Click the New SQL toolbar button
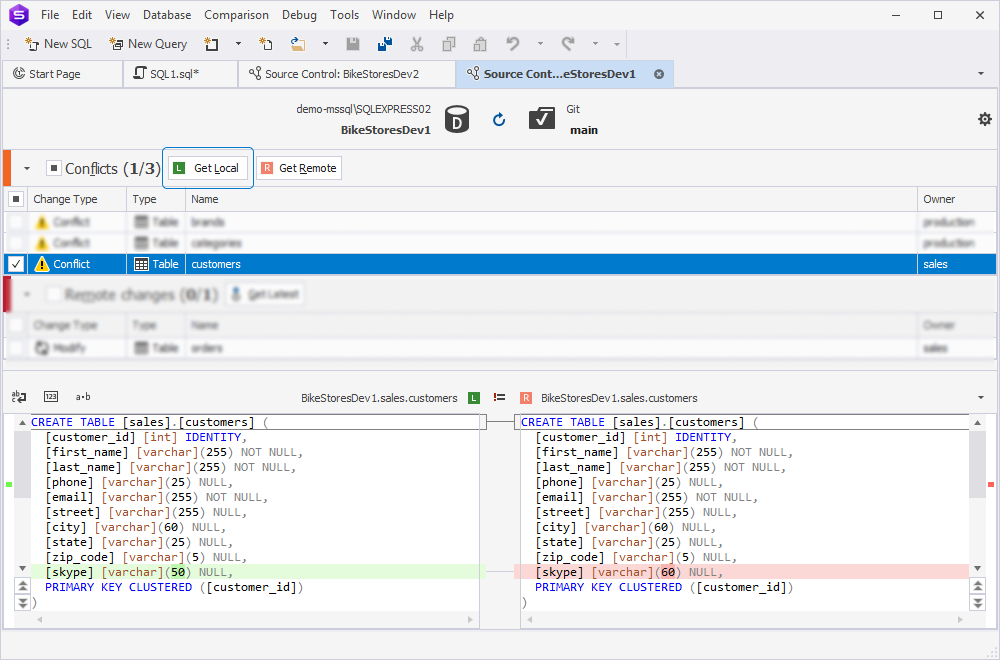Viewport: 1000px width, 660px height. pos(59,44)
